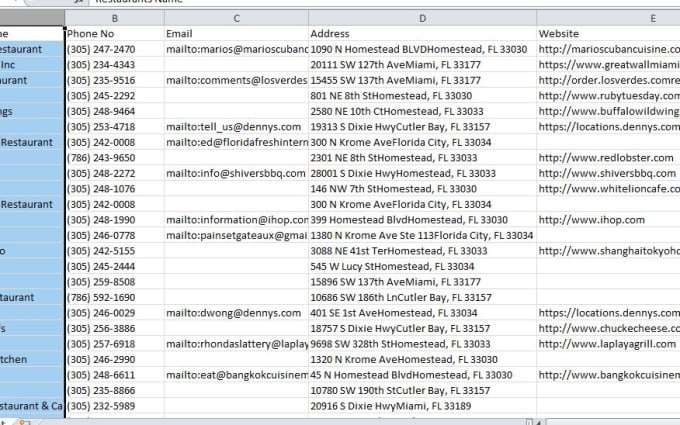Click email cell mailto:information@ihop.com

[x=236, y=220]
